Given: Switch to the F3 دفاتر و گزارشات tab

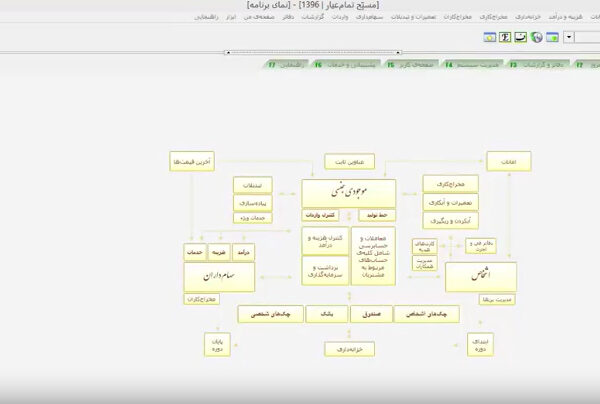Looking at the screenshot, I should click(x=537, y=65).
